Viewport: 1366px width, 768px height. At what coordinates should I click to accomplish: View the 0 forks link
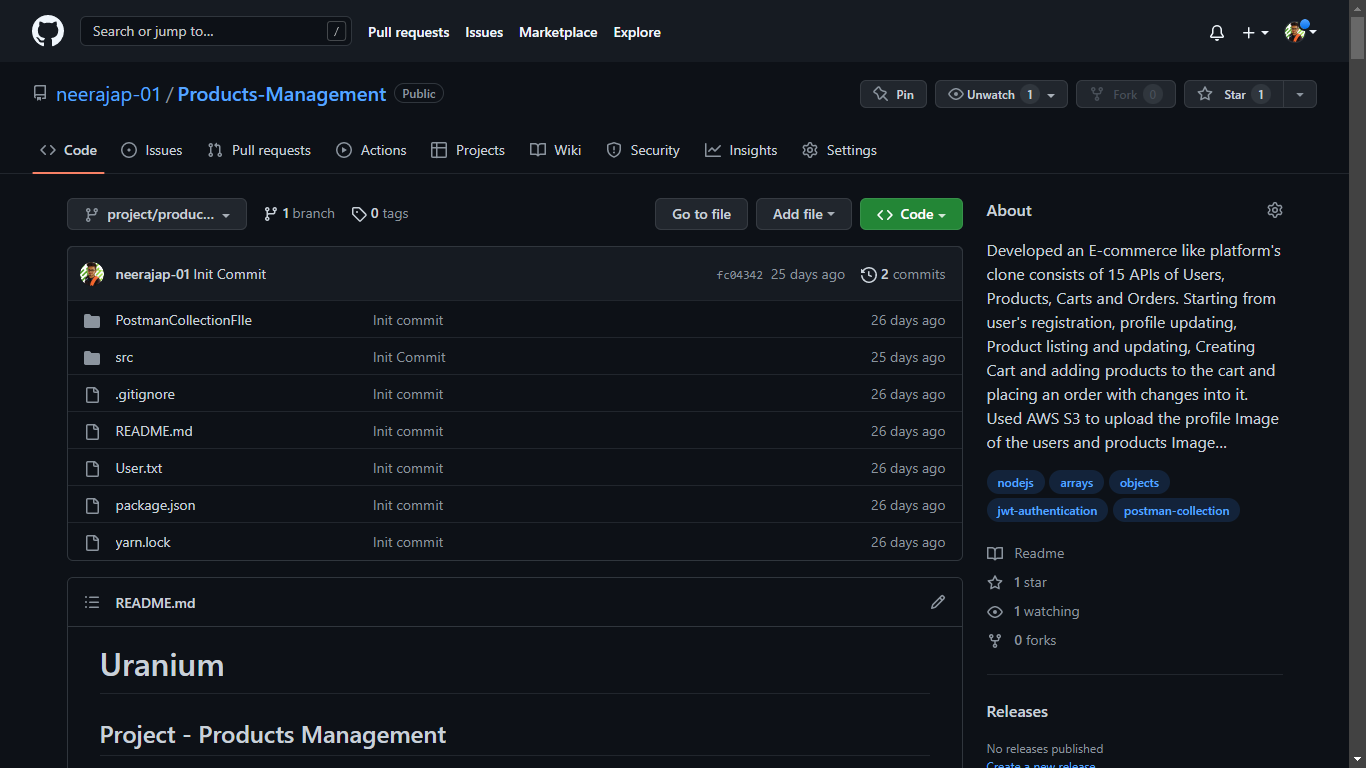click(1022, 640)
